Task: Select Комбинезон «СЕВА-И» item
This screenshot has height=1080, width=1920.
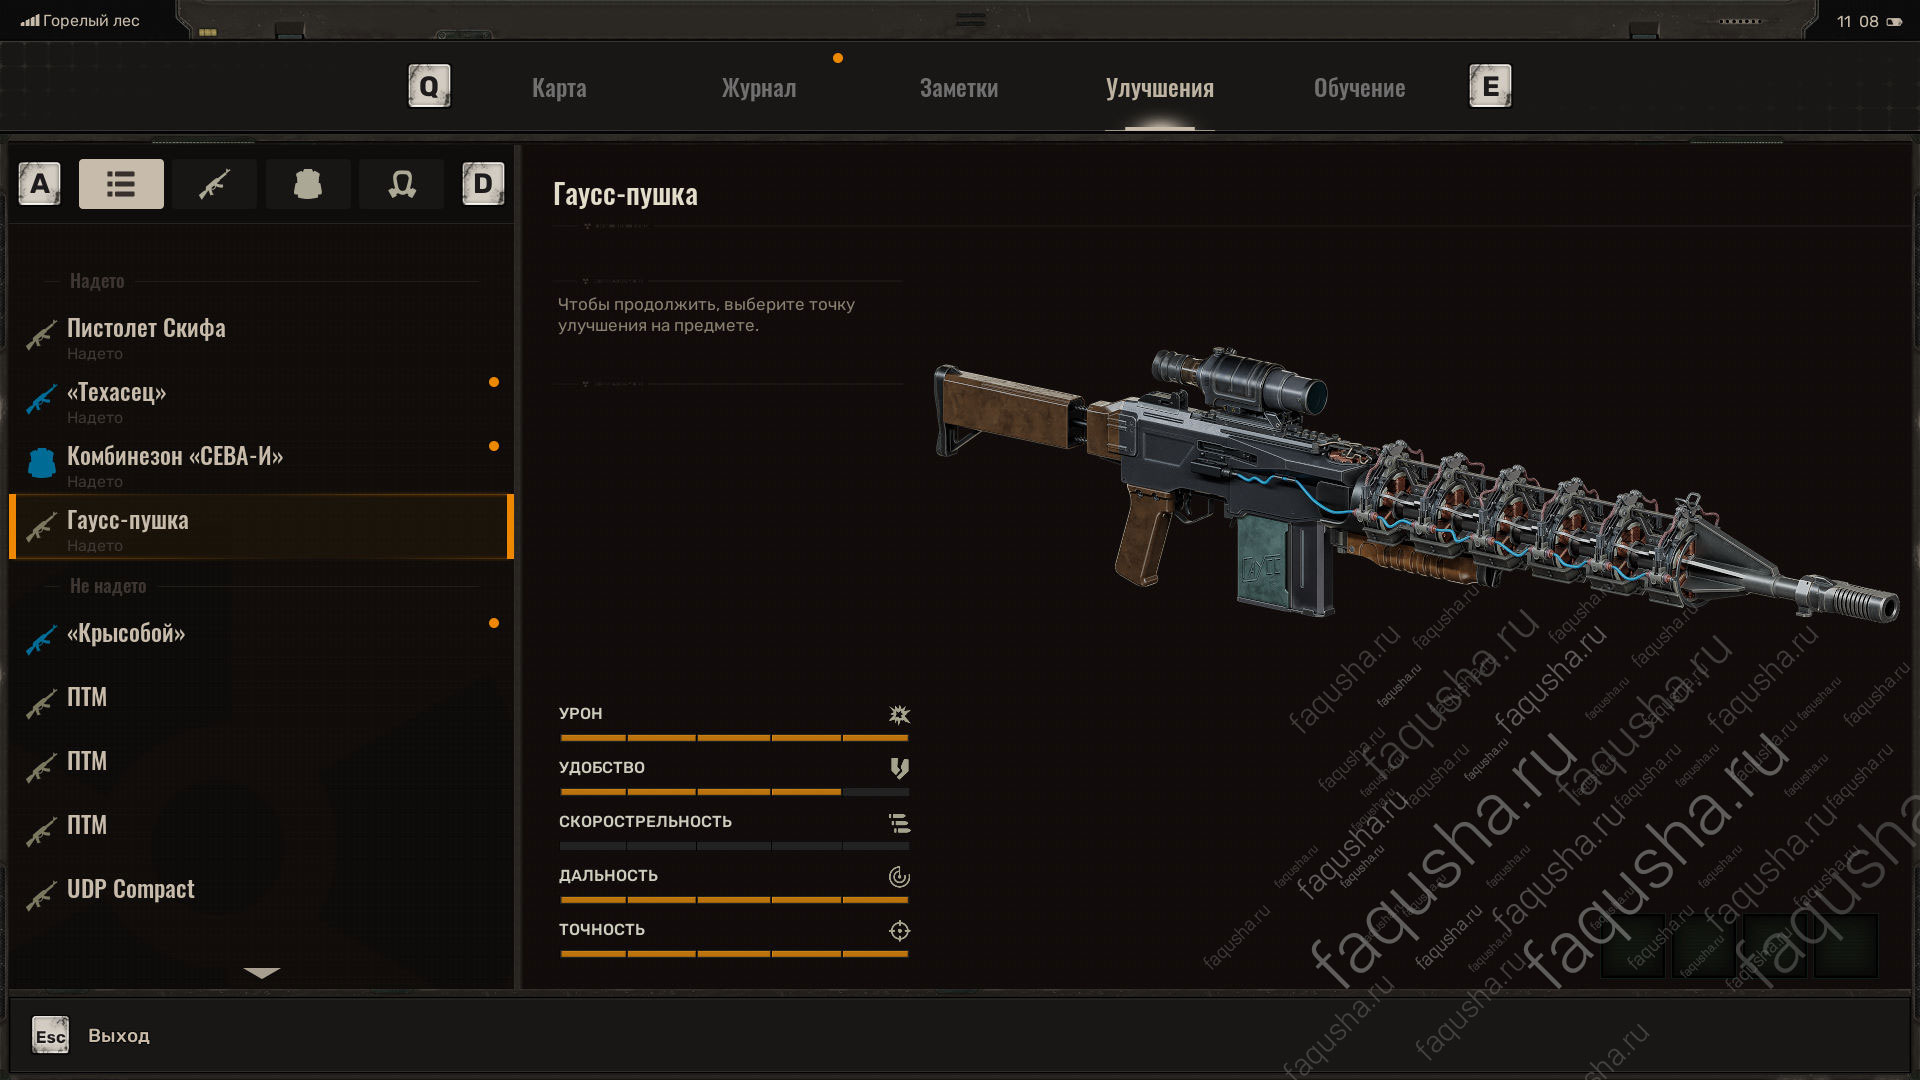Action: 262,463
